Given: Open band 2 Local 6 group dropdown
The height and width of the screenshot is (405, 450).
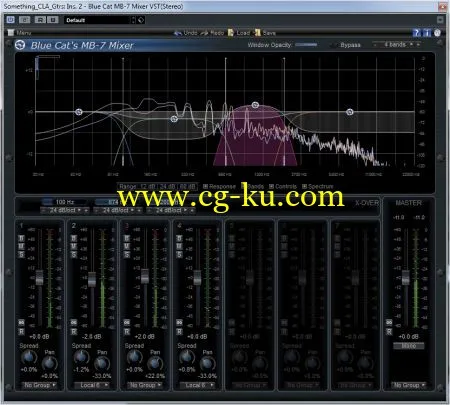Looking at the screenshot, I should (92, 385).
